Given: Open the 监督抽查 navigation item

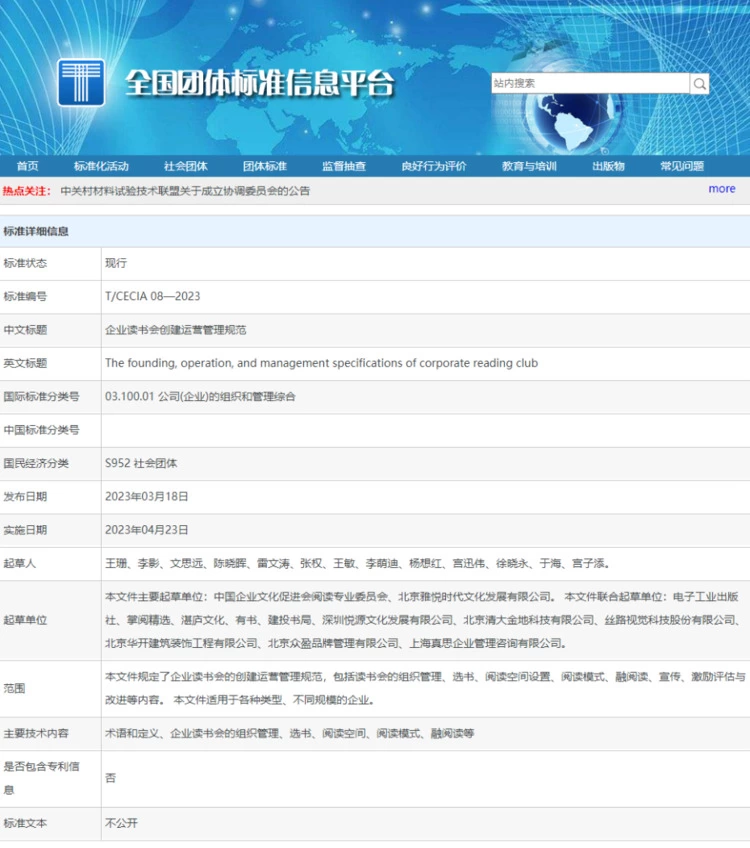Looking at the screenshot, I should (x=343, y=166).
